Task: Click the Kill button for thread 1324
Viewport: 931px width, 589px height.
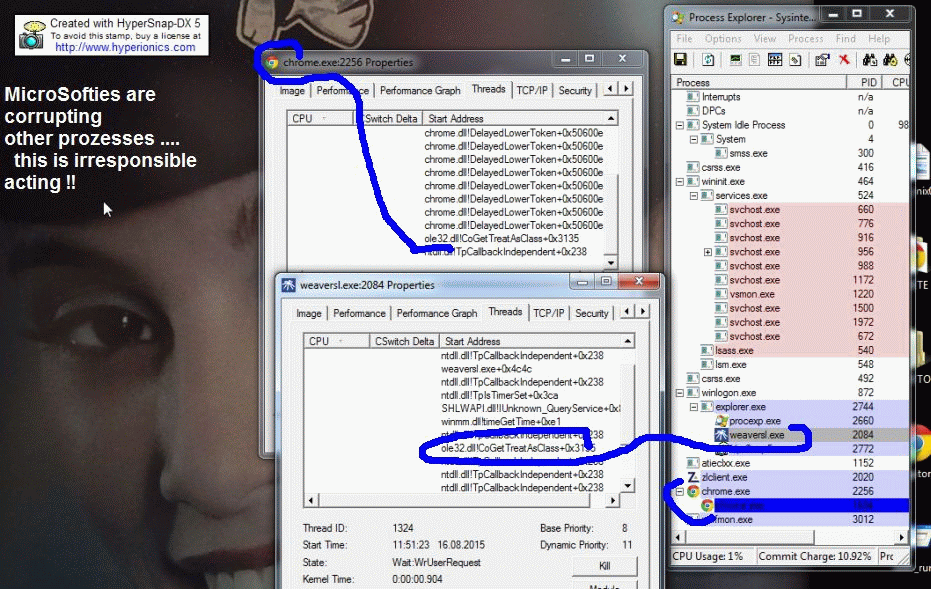Action: pyautogui.click(x=604, y=566)
